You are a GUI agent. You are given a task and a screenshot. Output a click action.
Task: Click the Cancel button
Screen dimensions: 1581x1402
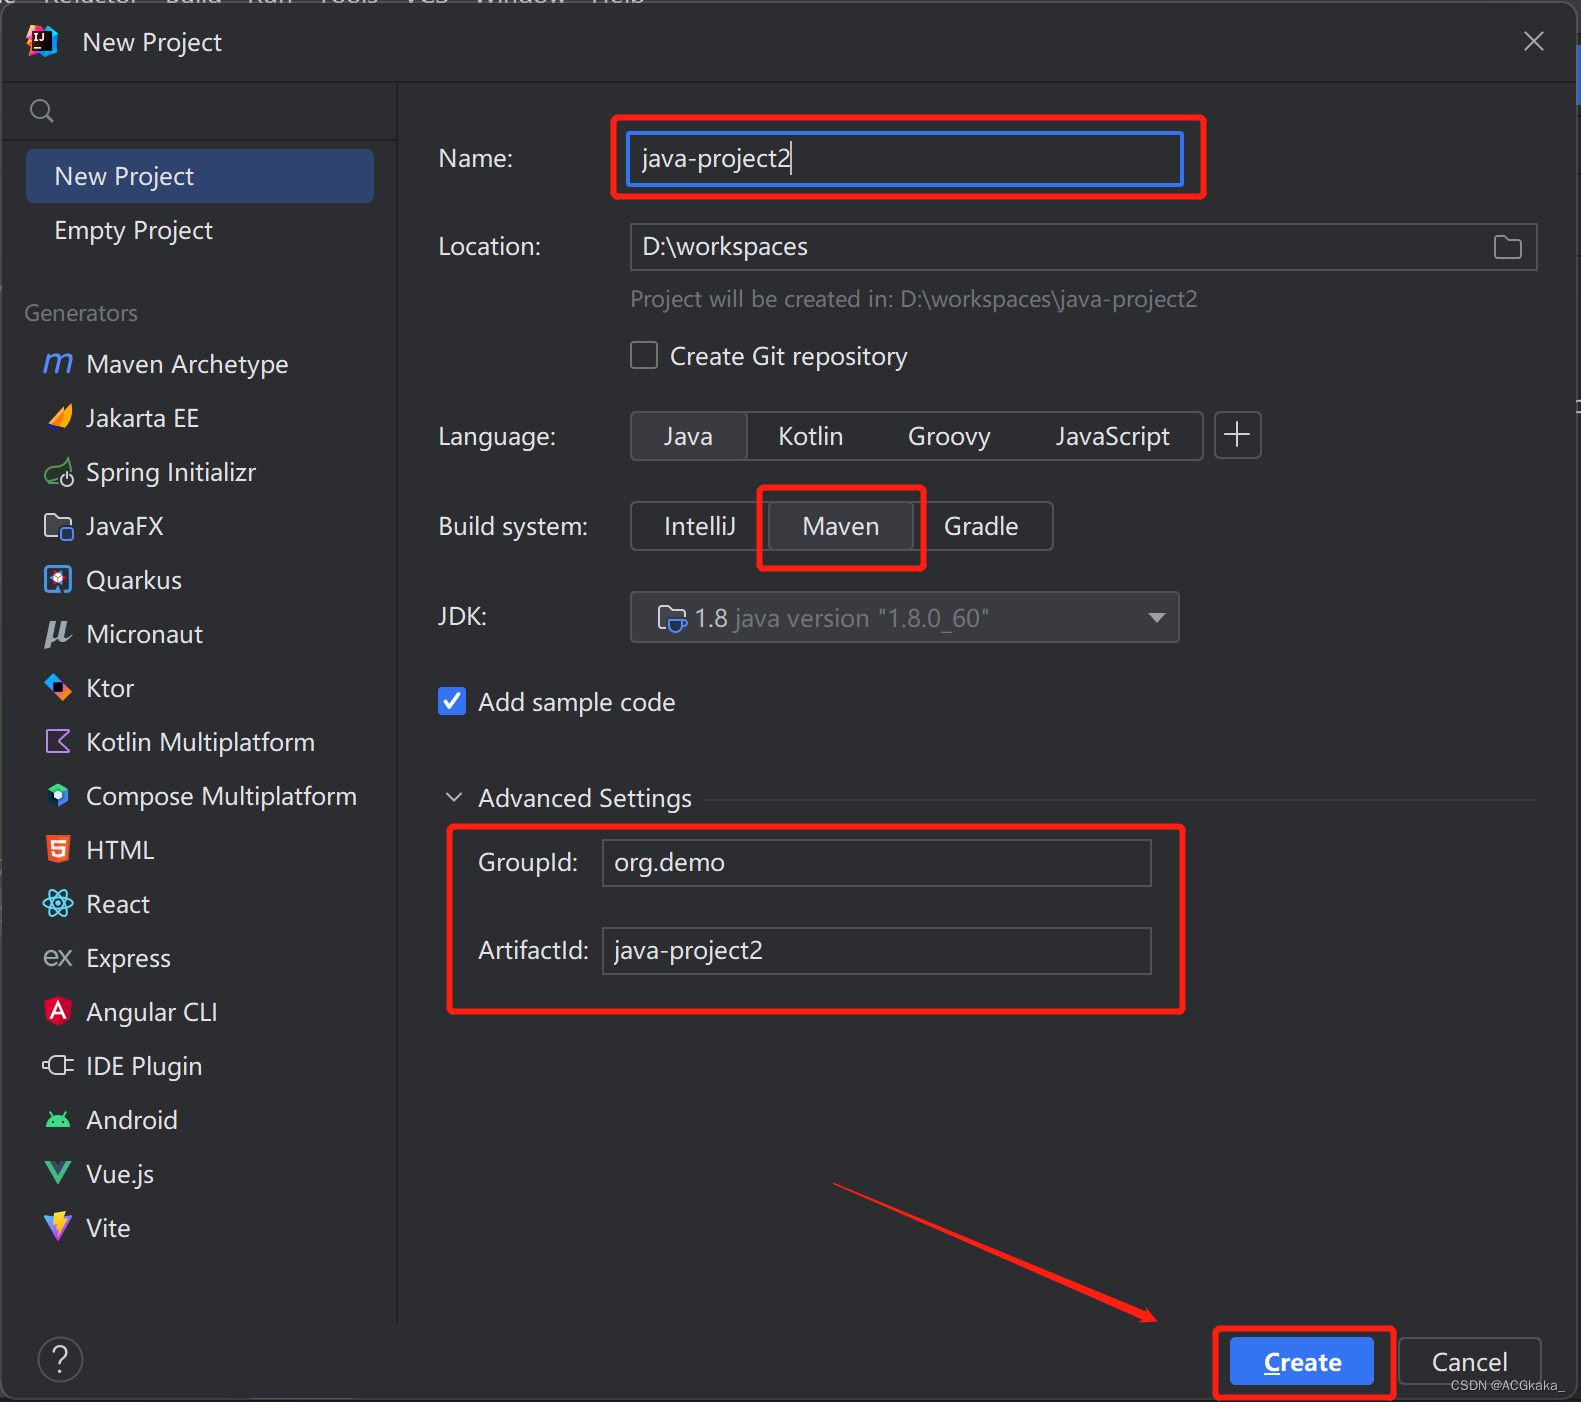pyautogui.click(x=1469, y=1361)
